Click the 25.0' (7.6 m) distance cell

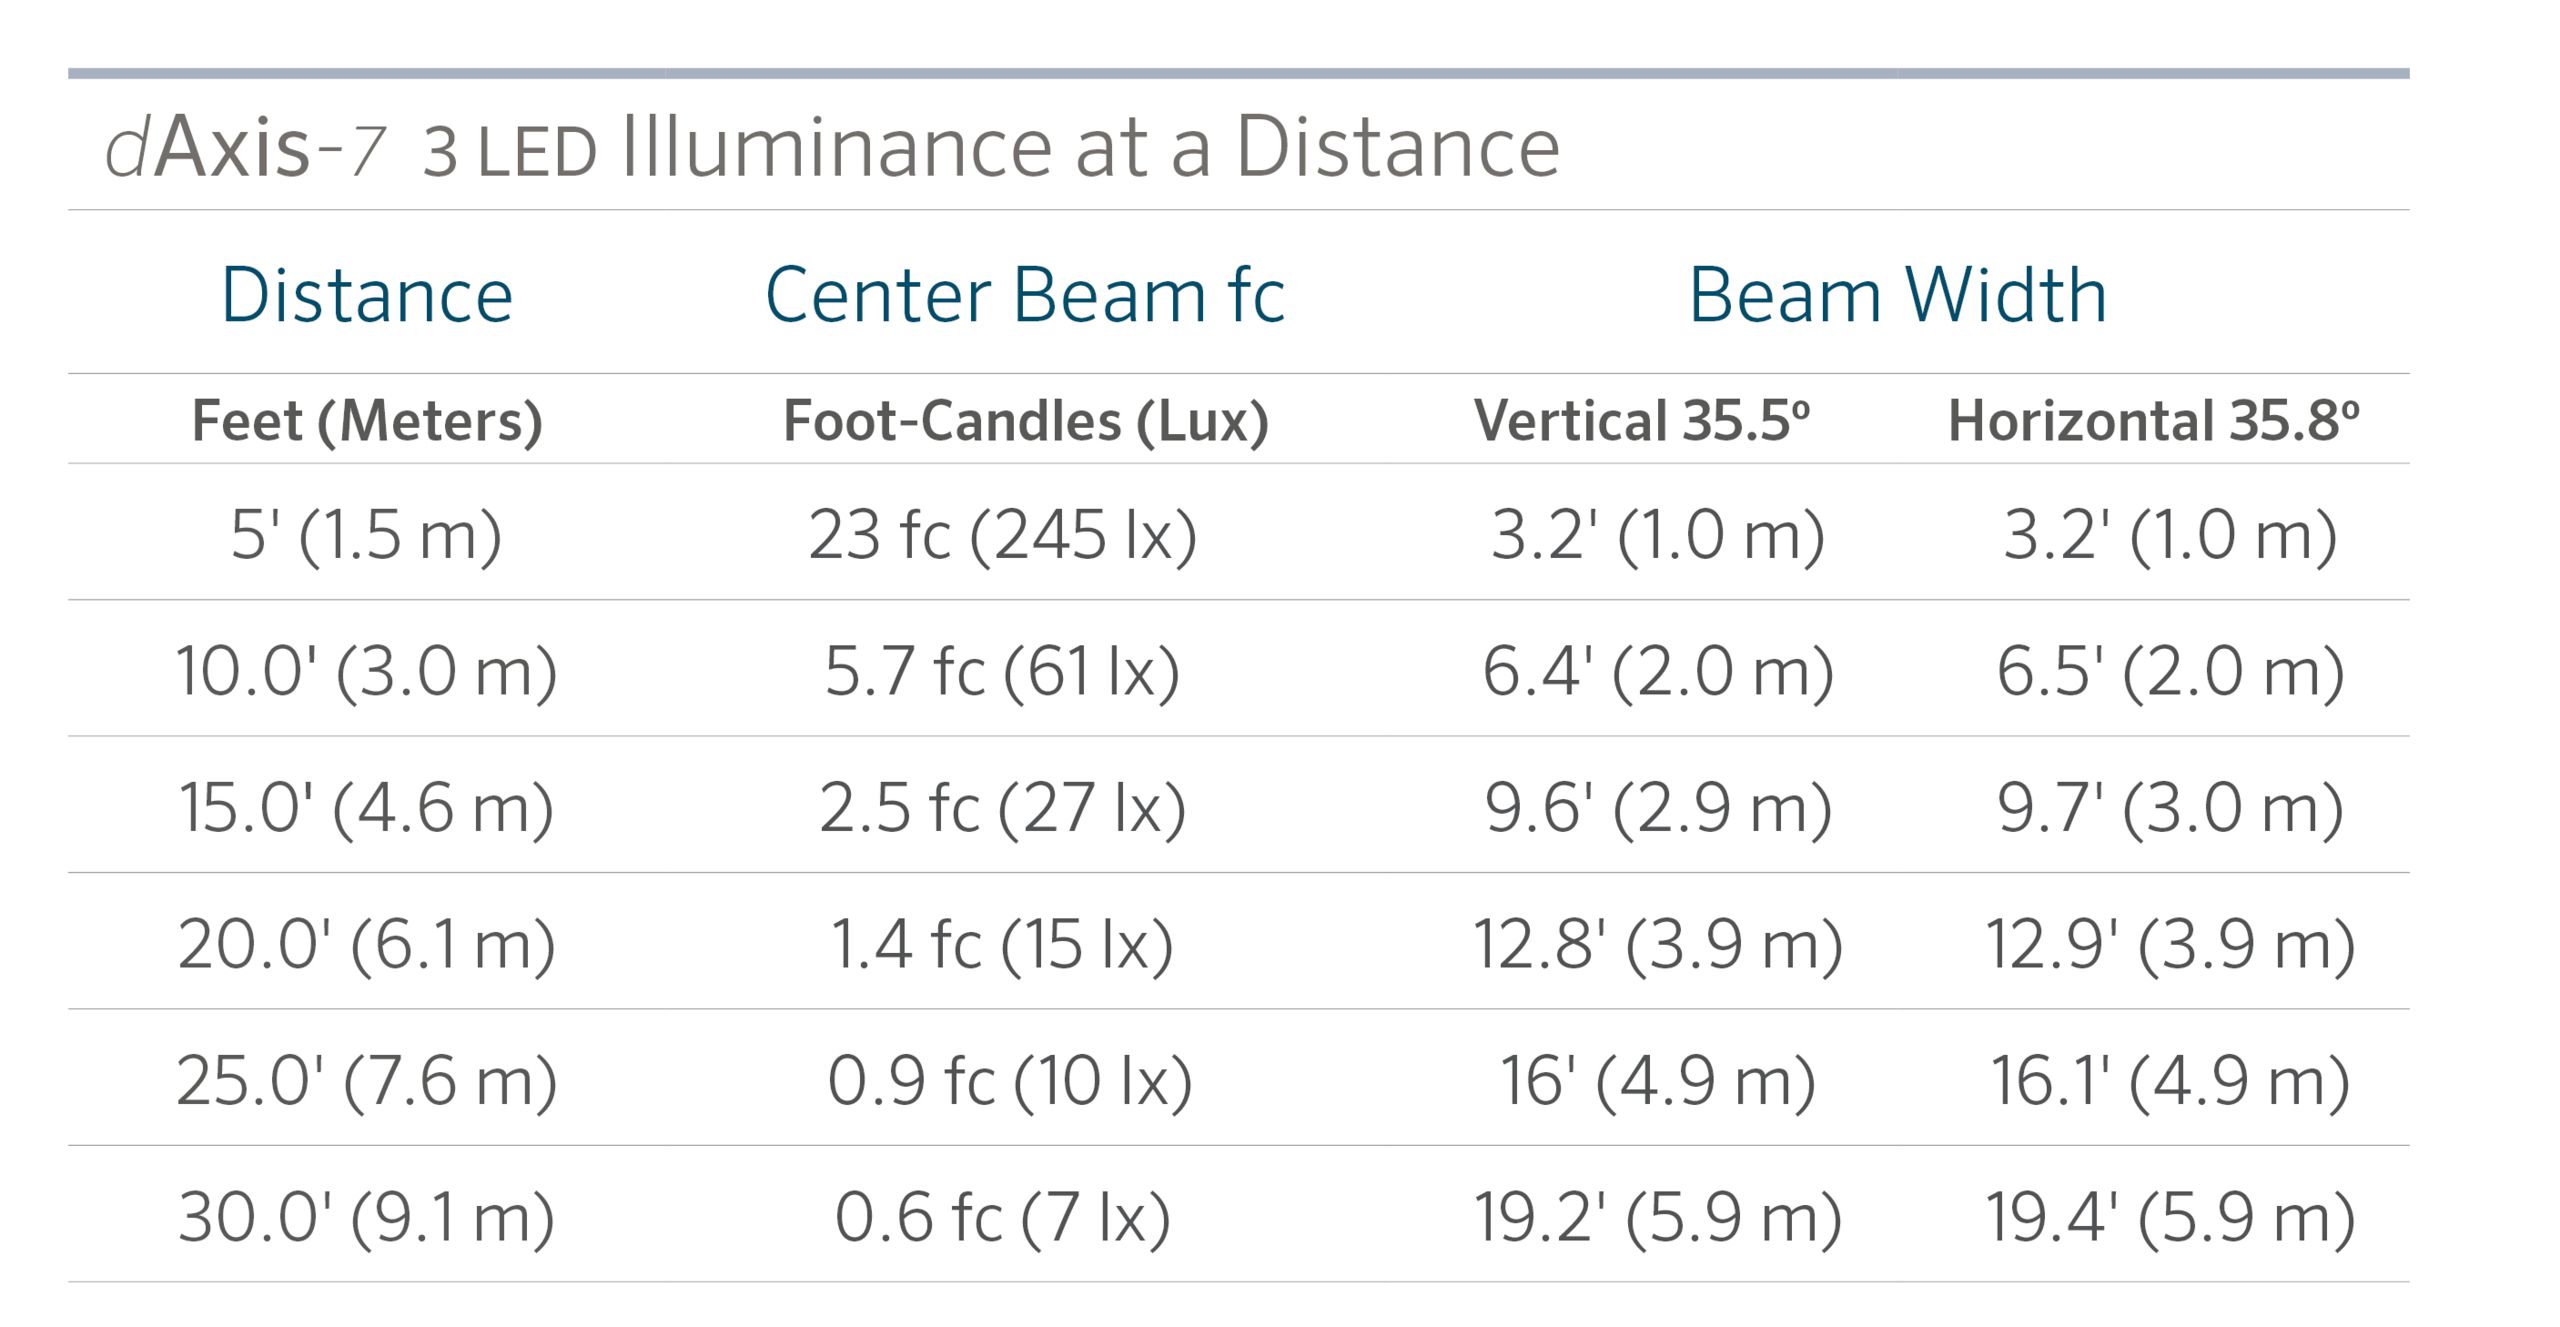tap(367, 1081)
